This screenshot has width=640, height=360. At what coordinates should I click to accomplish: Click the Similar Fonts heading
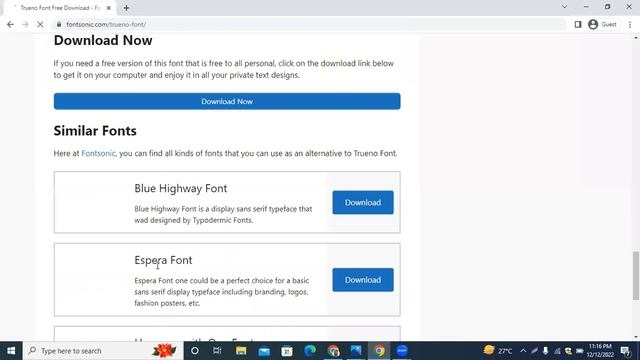coord(95,131)
